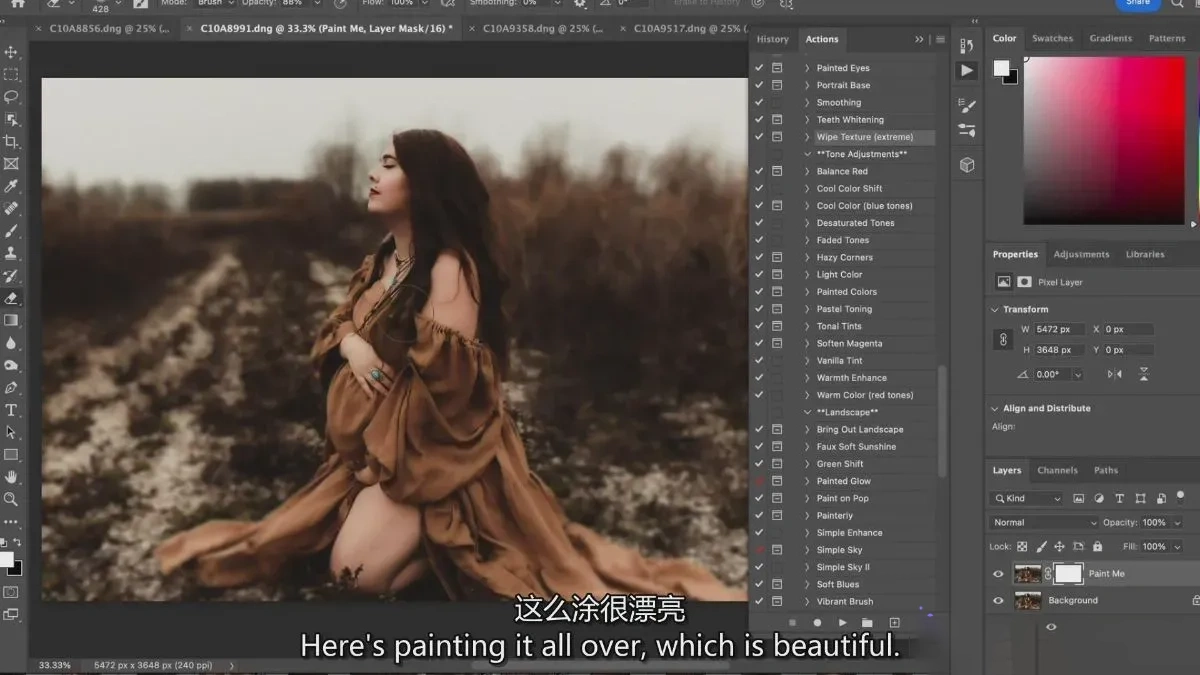
Task: Switch to the Channels tab
Action: (1057, 470)
